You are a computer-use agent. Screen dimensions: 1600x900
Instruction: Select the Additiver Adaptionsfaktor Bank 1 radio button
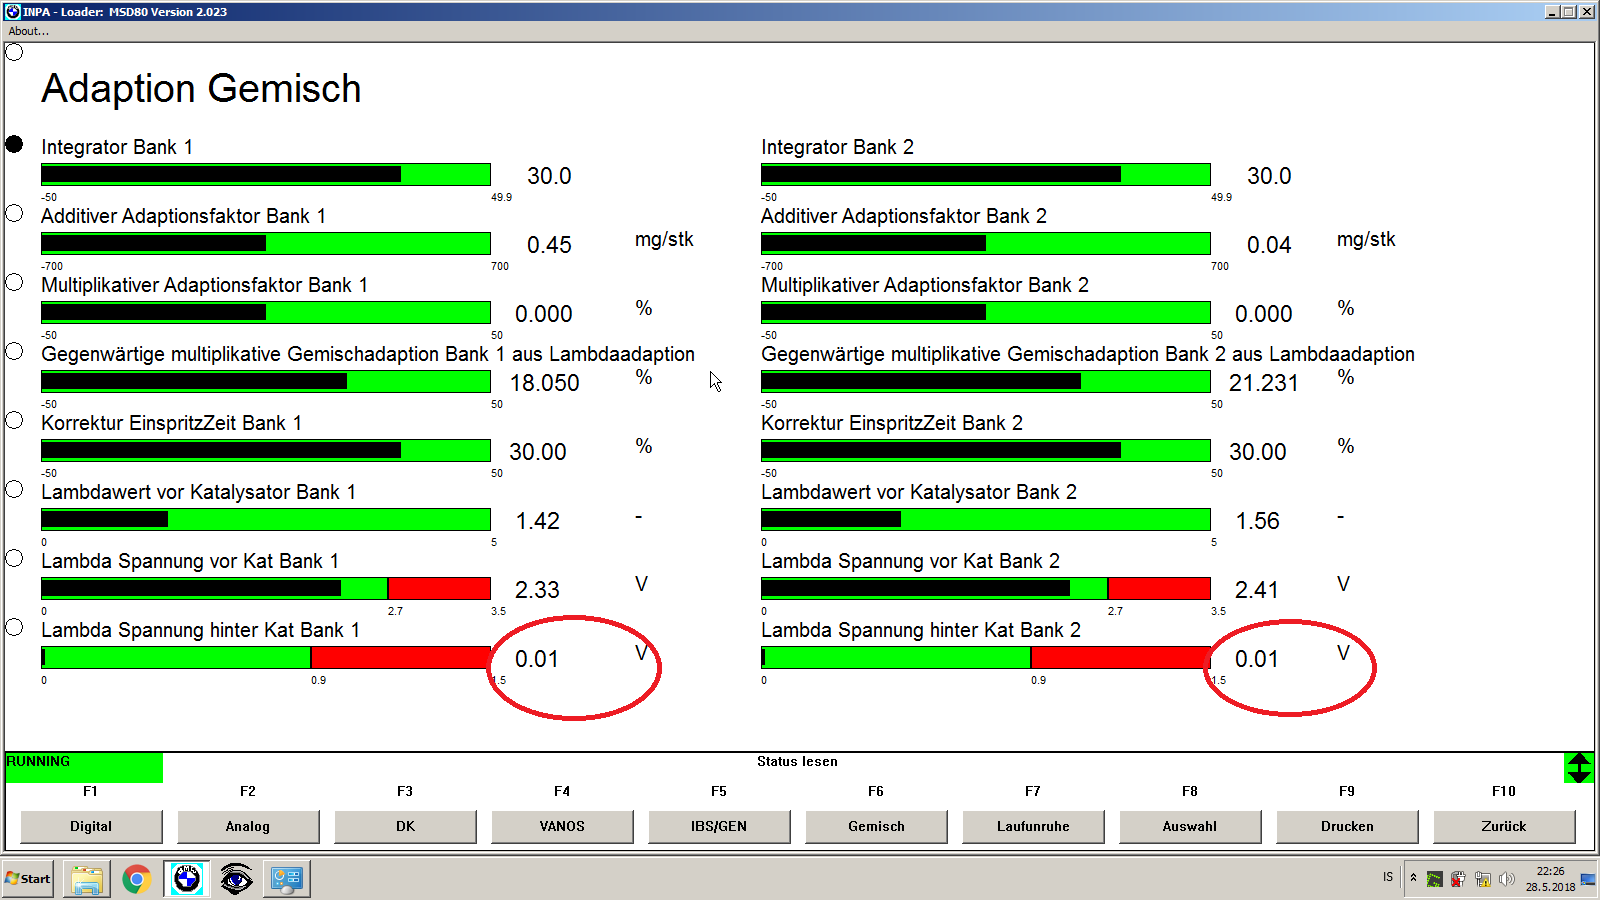[x=14, y=213]
